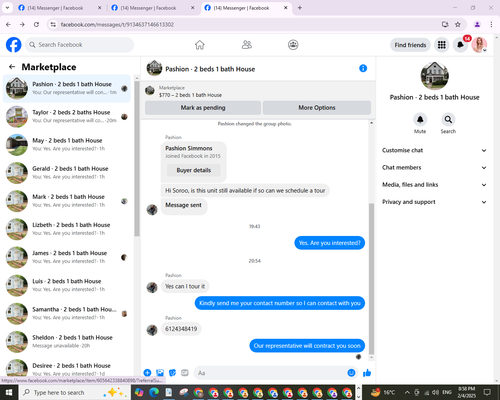
Task: Open the Windows Start menu
Action: [x=9, y=392]
